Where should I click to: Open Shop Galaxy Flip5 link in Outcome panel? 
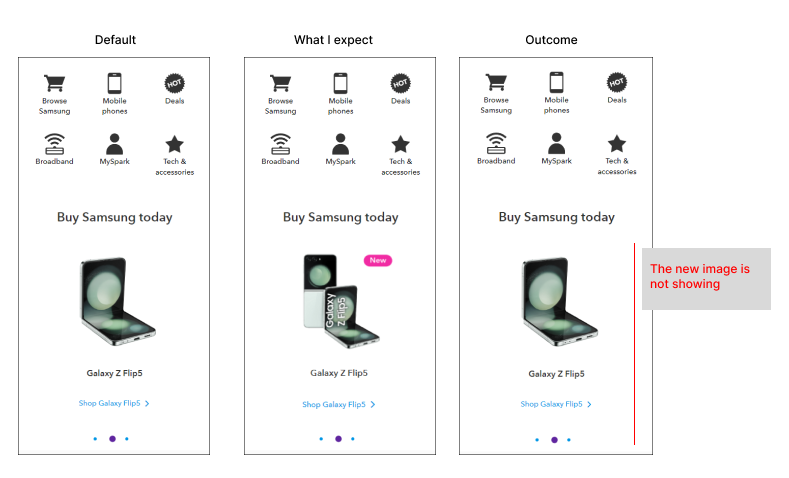(x=556, y=405)
